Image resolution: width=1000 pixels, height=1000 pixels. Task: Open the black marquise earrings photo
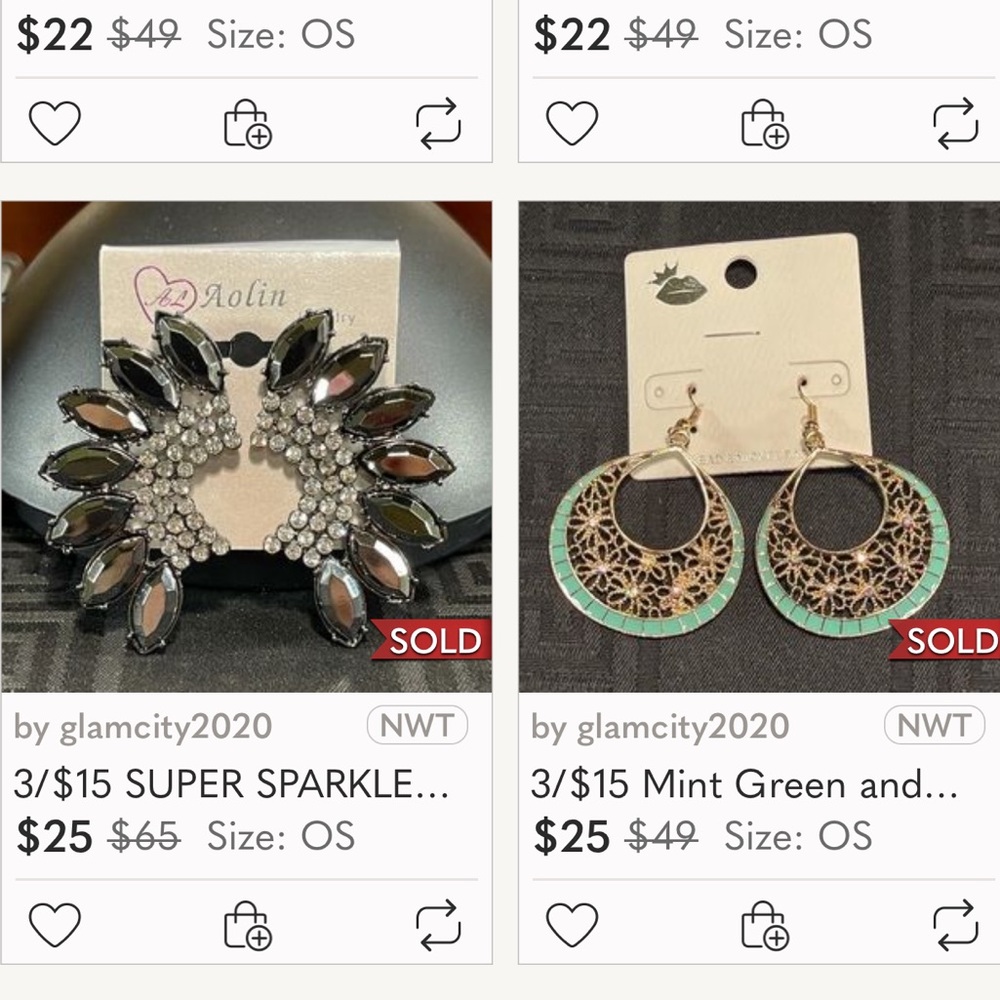tap(246, 446)
